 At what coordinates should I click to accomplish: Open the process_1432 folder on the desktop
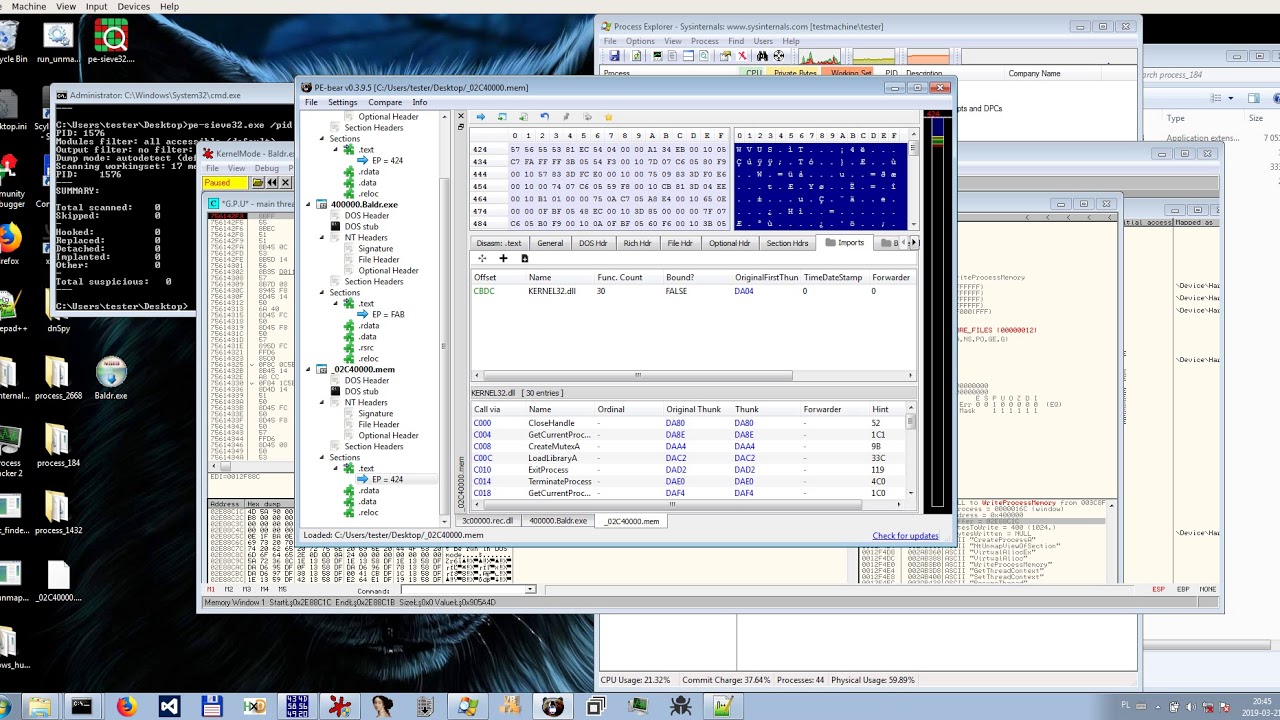[58, 514]
